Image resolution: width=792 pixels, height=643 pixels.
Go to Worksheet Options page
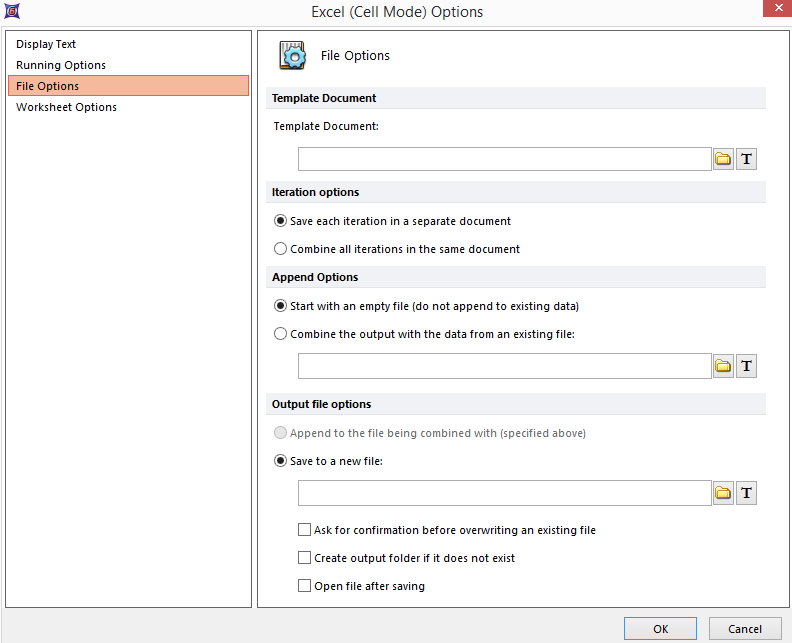coord(66,107)
